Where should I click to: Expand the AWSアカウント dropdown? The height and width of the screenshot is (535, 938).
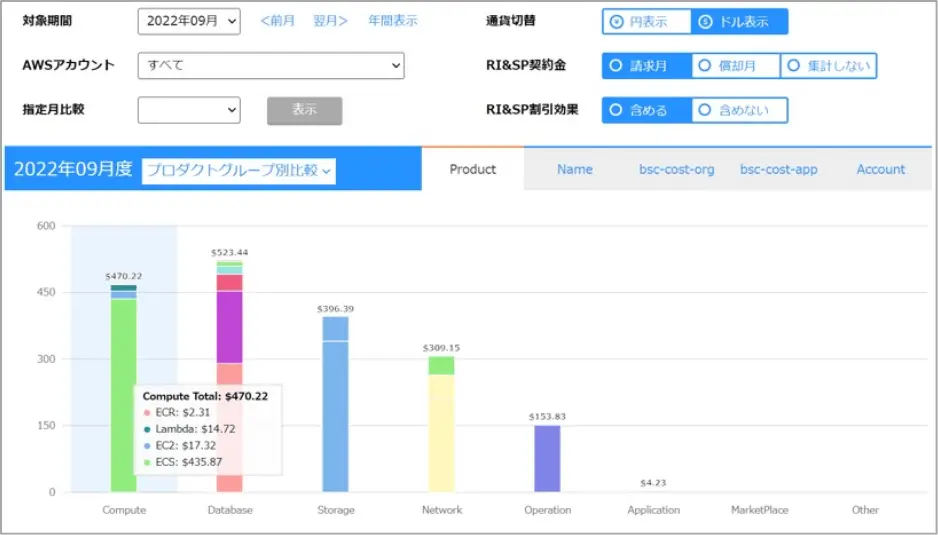[x=270, y=66]
